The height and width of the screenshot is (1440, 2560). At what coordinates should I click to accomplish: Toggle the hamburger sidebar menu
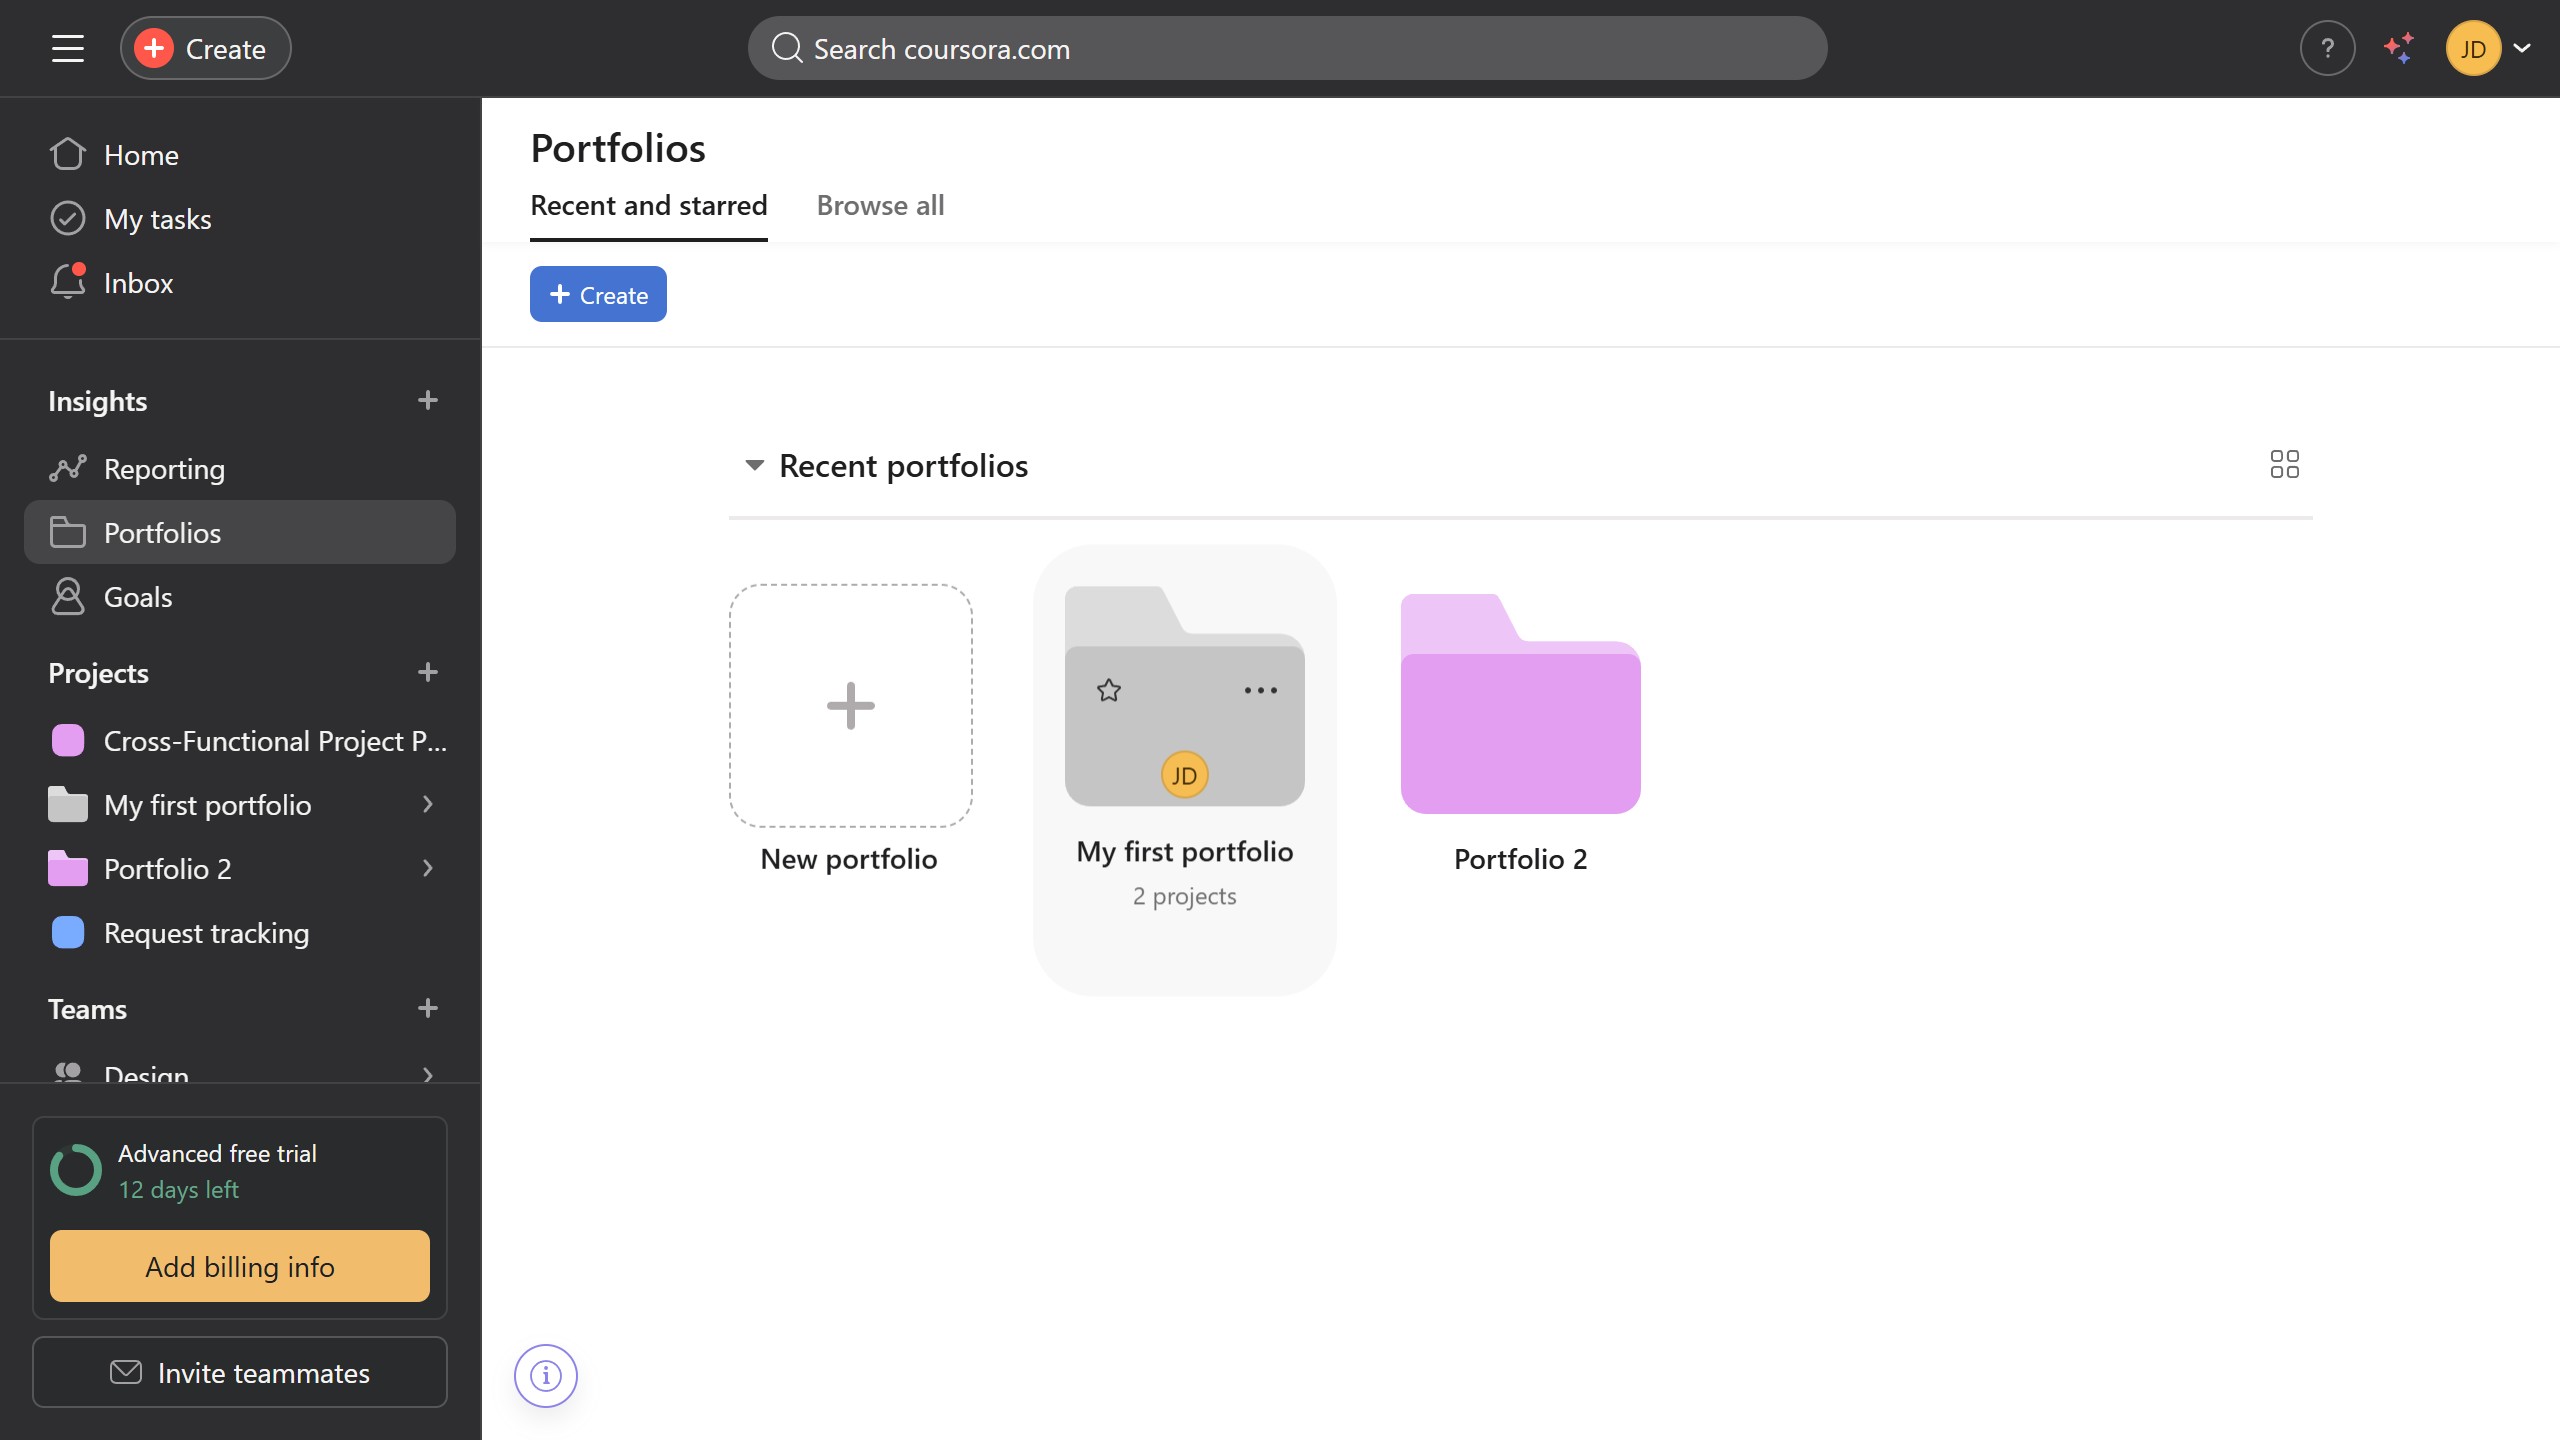tap(68, 48)
